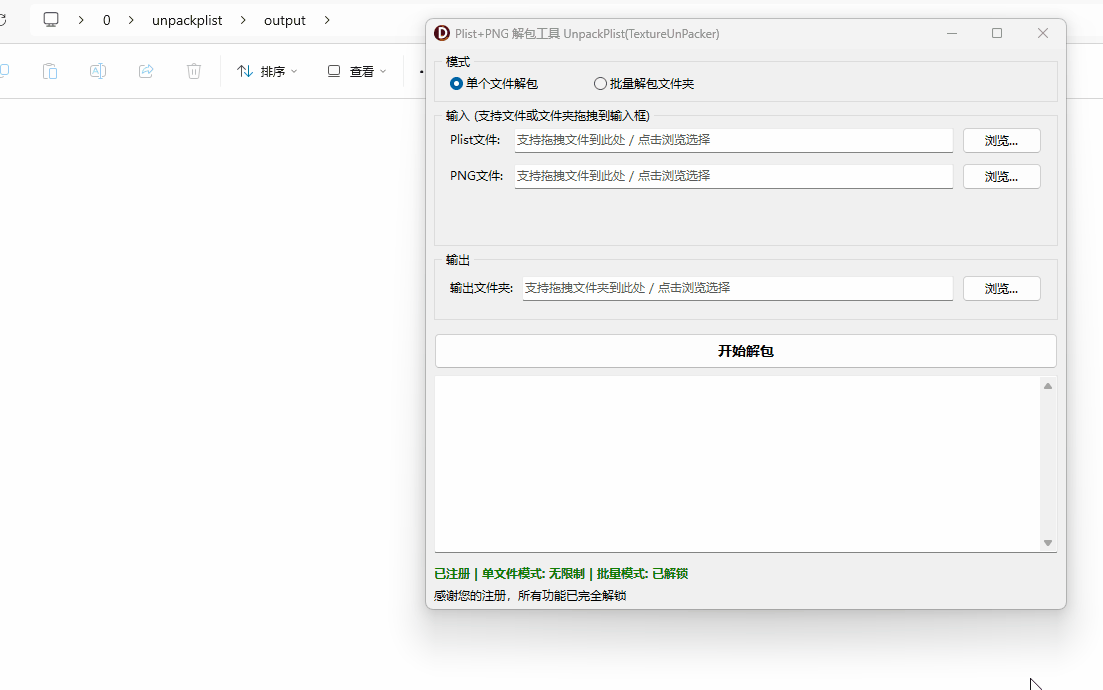Click inside the PNG文件 input field
1103x690 pixels.
click(x=730, y=176)
